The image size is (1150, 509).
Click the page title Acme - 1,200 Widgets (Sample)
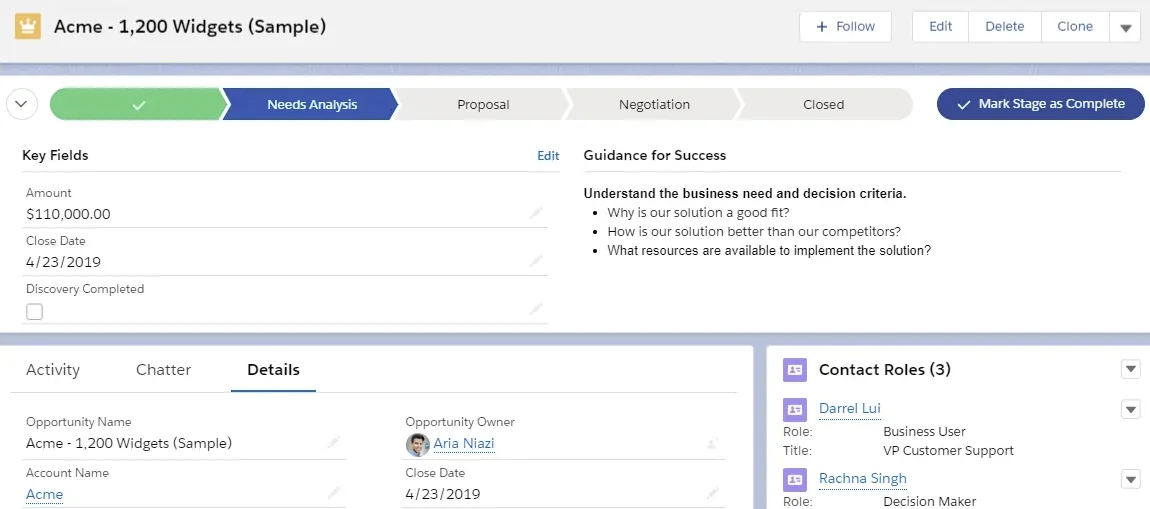(190, 27)
